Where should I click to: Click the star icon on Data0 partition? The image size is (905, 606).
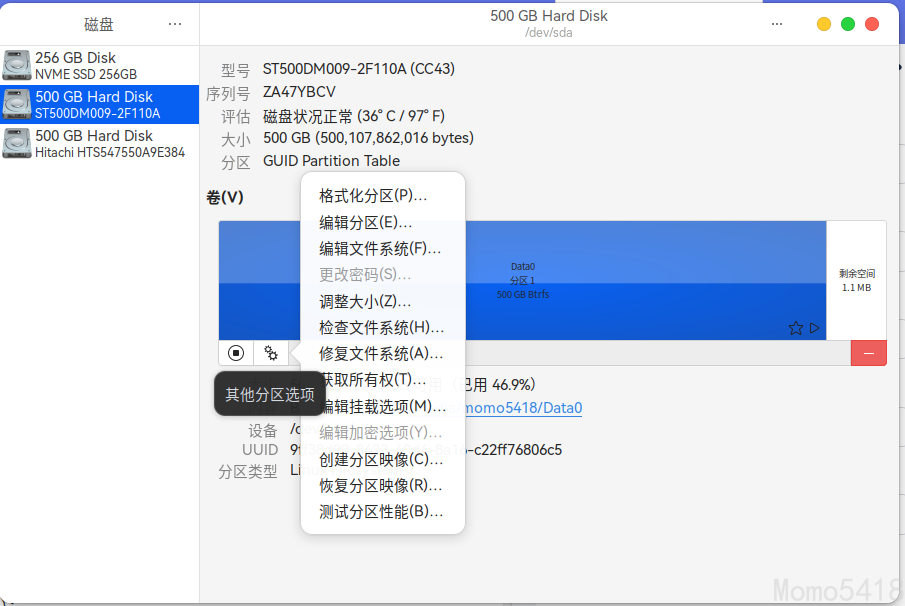tap(796, 328)
